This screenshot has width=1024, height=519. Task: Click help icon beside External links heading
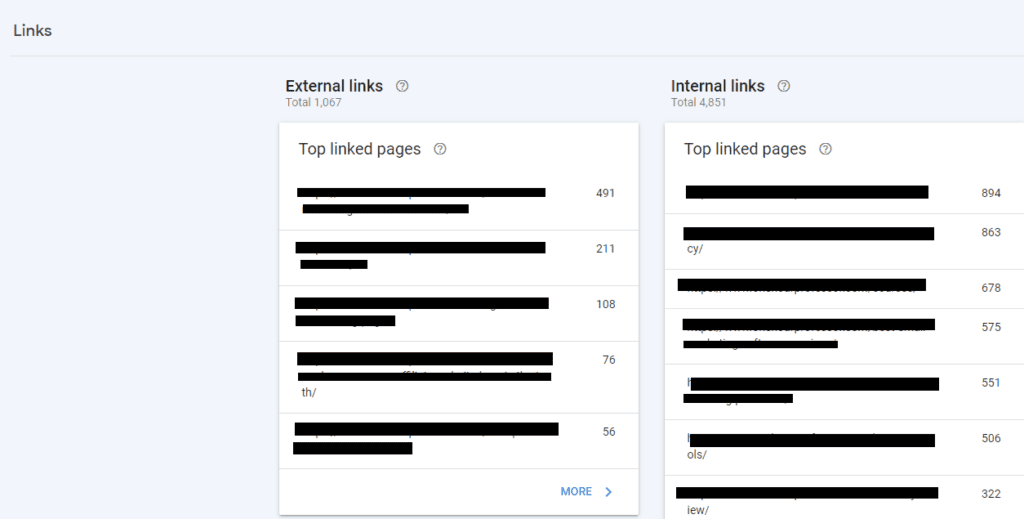point(402,86)
